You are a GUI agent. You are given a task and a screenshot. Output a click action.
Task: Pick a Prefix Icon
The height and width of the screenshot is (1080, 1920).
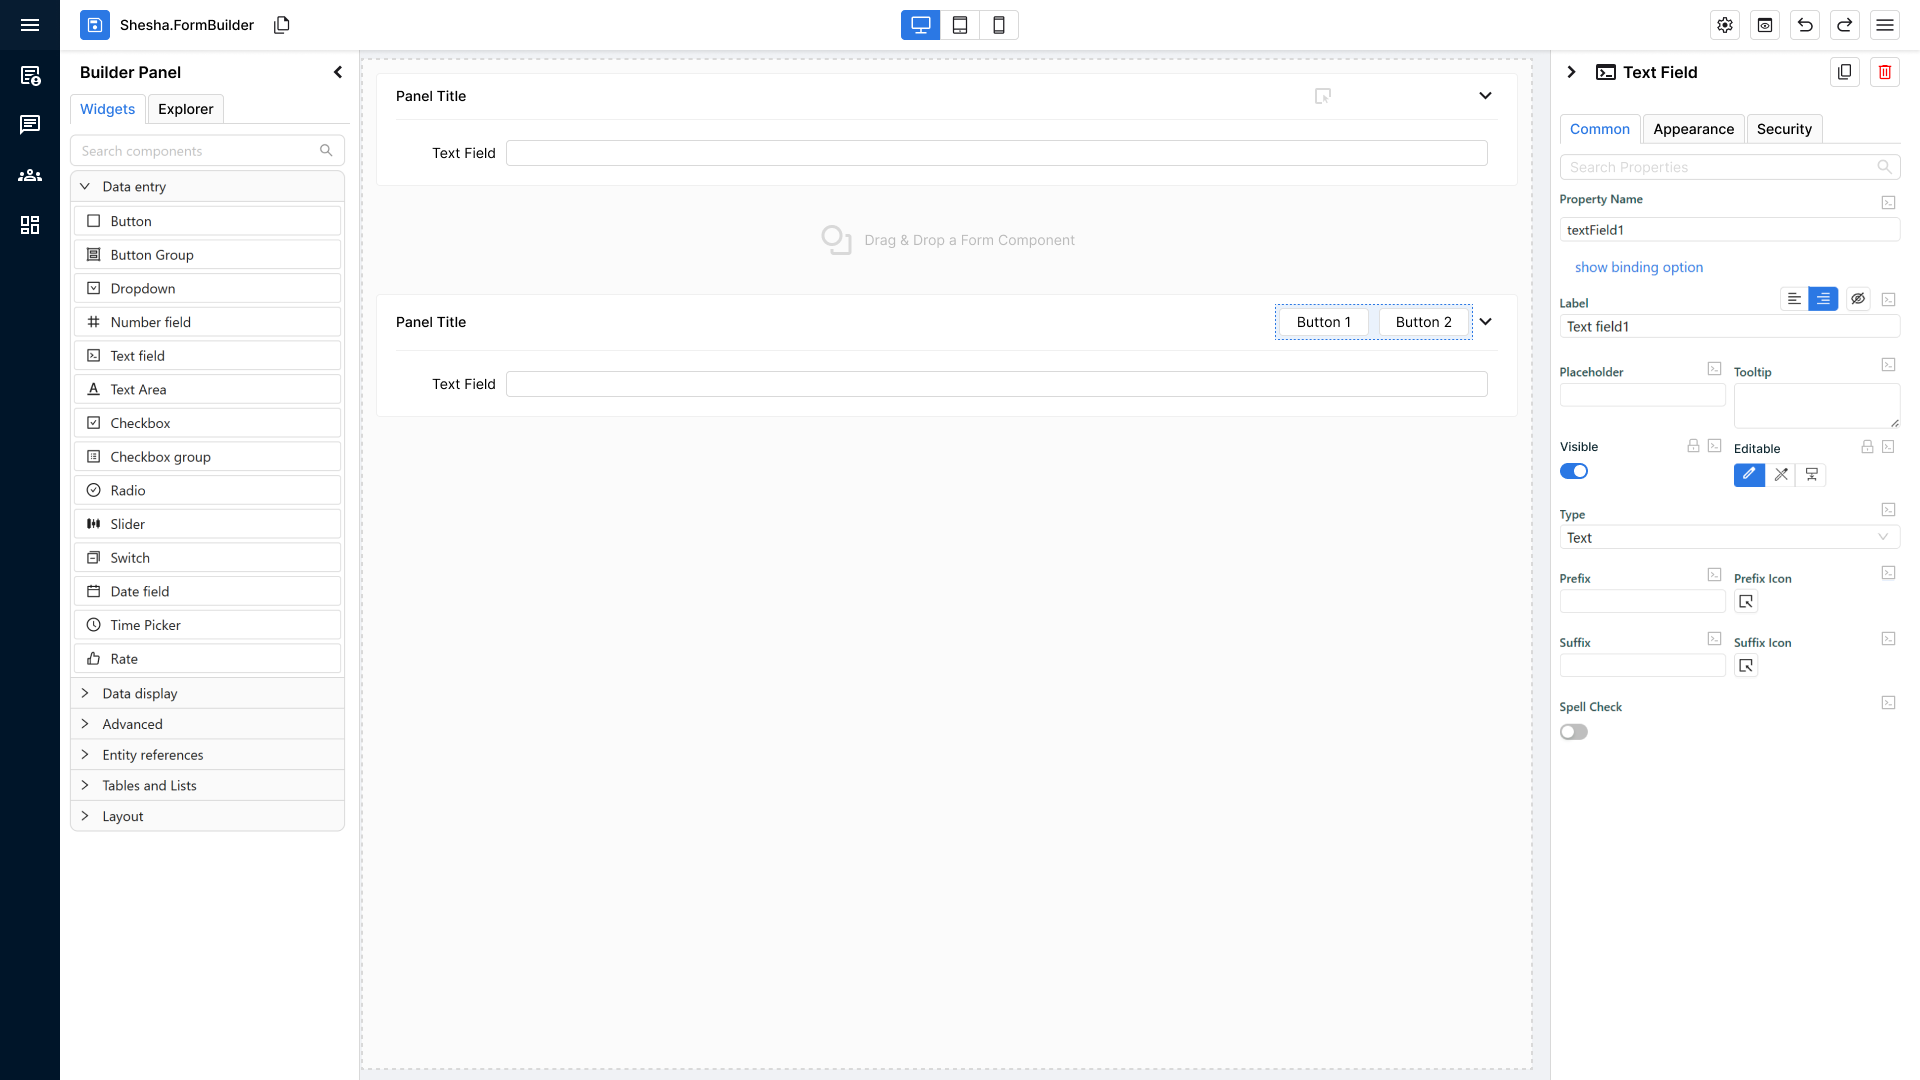pyautogui.click(x=1746, y=602)
